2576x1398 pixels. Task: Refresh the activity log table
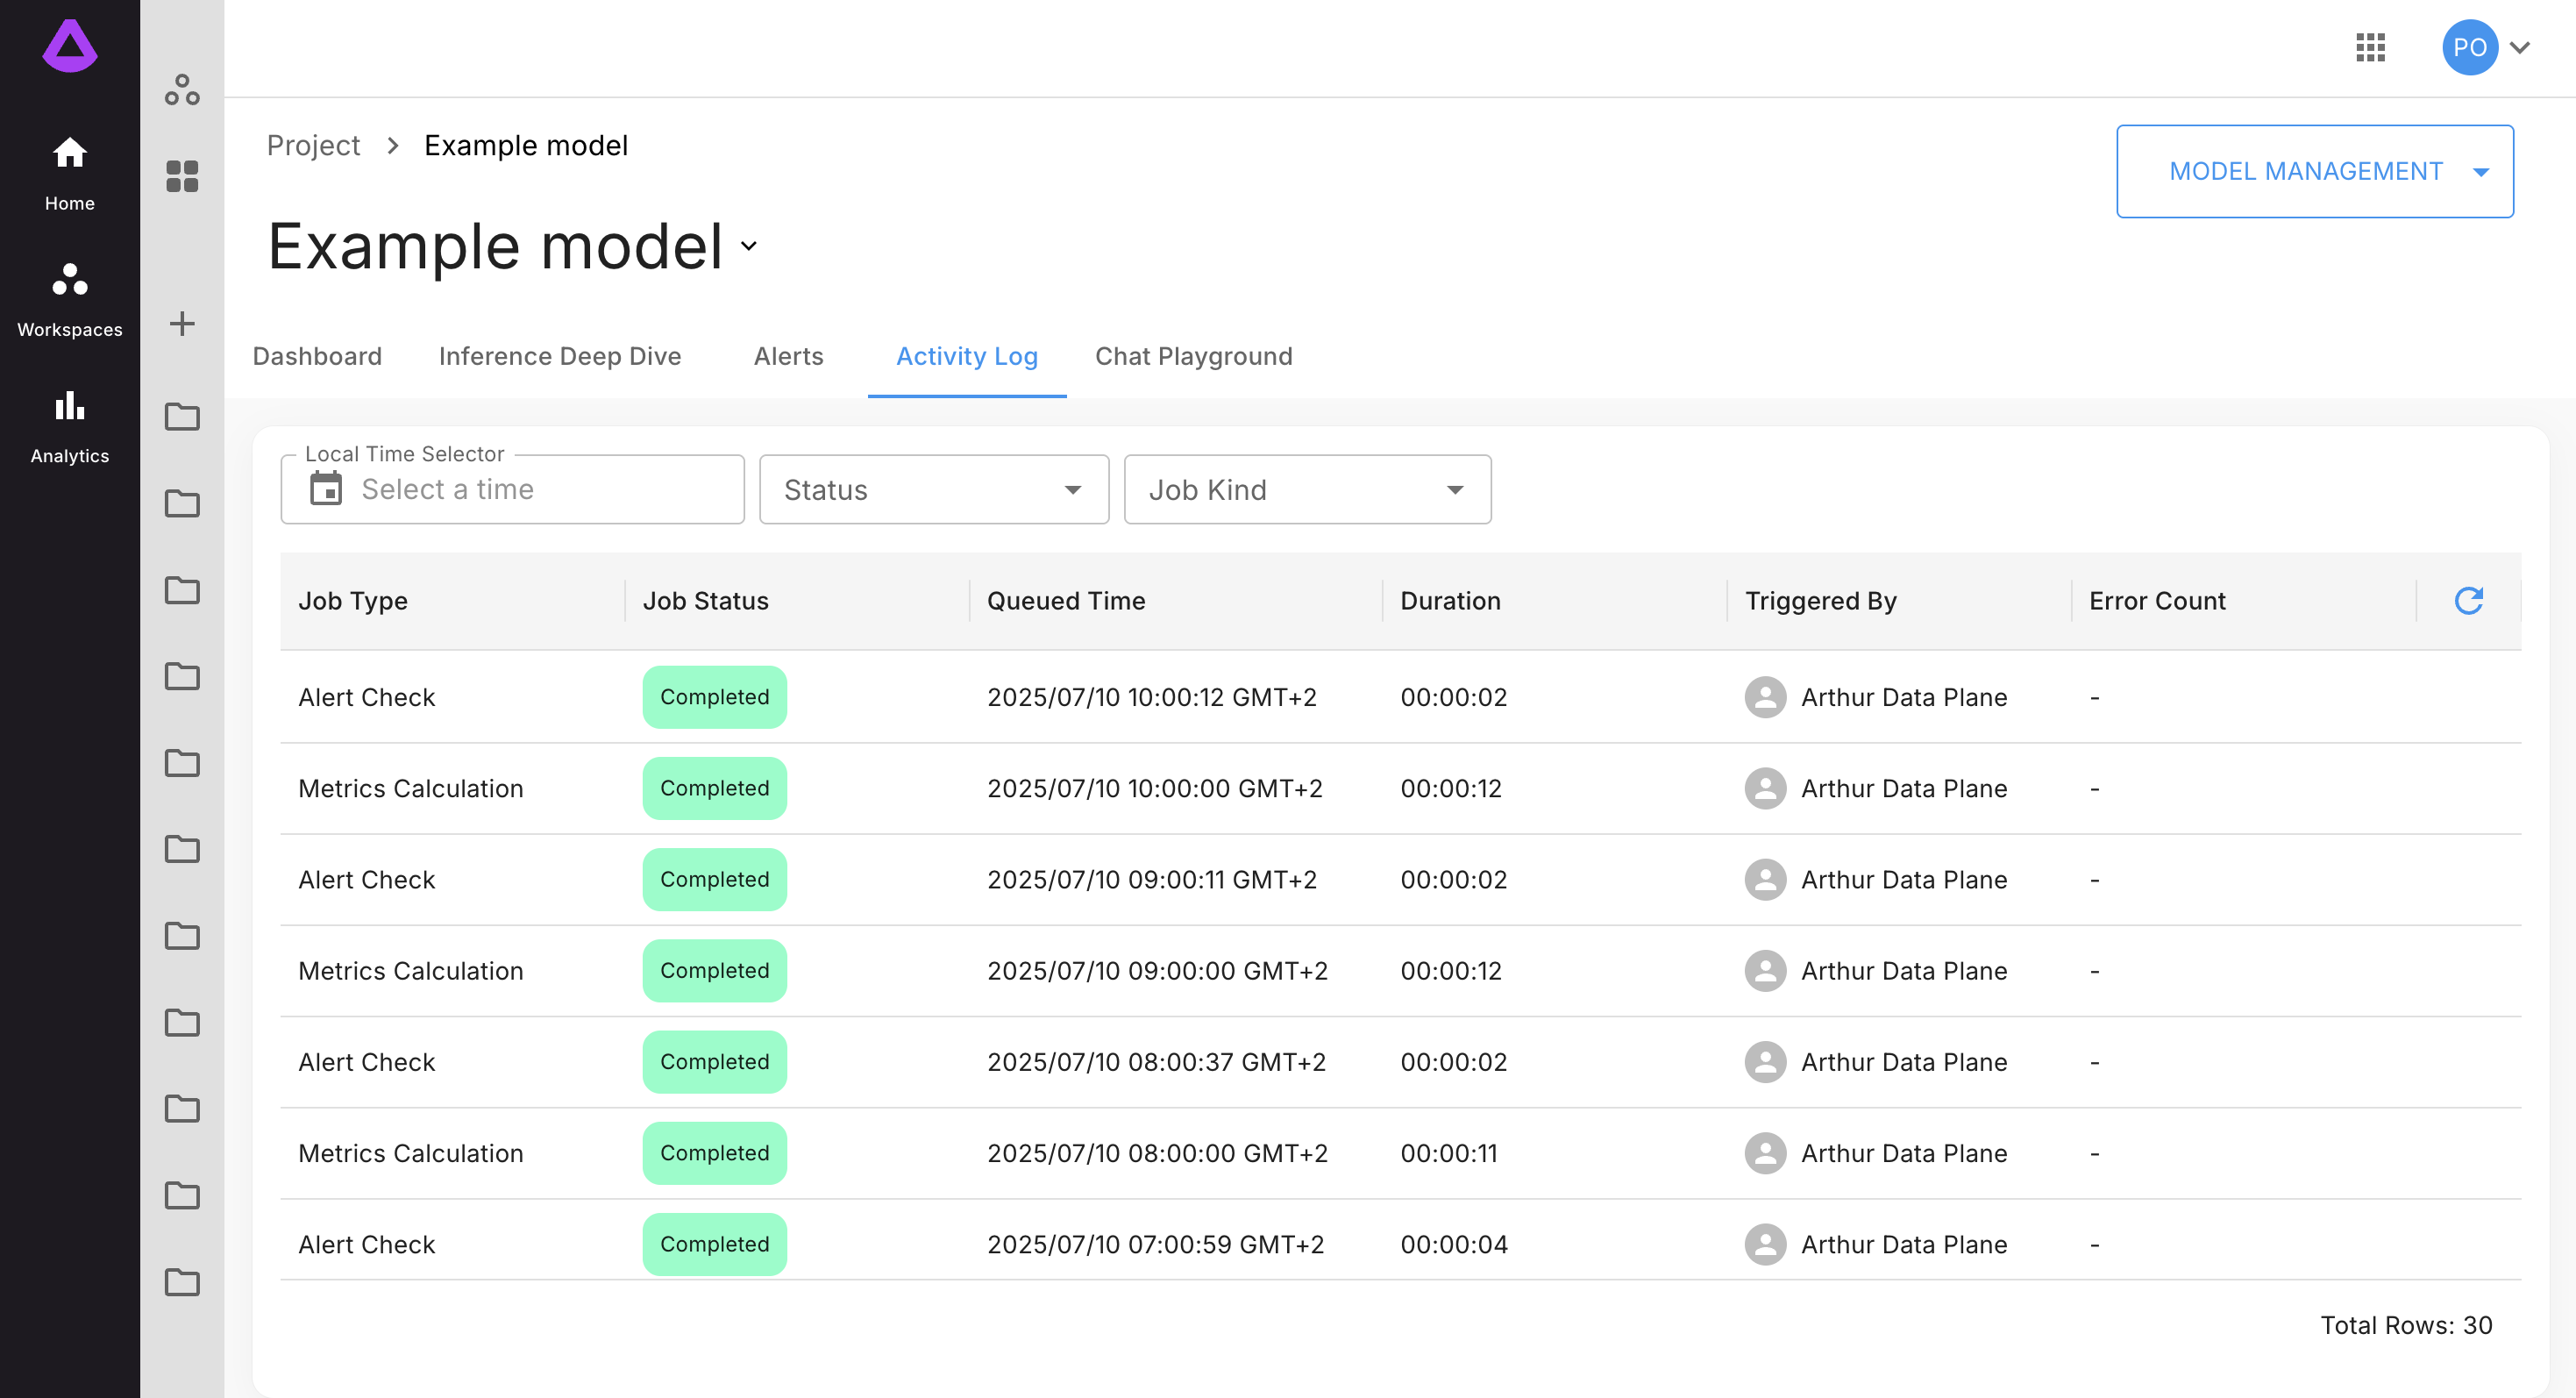coord(2469,600)
